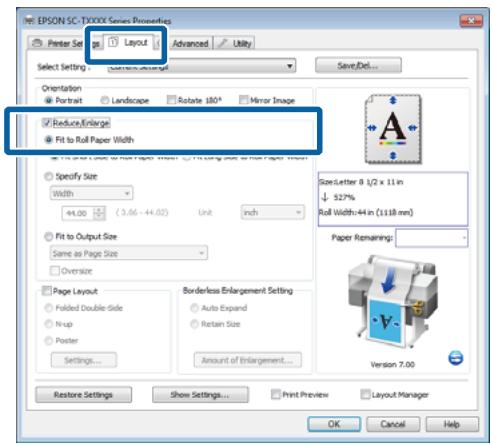Screen dimensions: 492x445
Task: Select Portrait orientation
Action: click(x=49, y=100)
